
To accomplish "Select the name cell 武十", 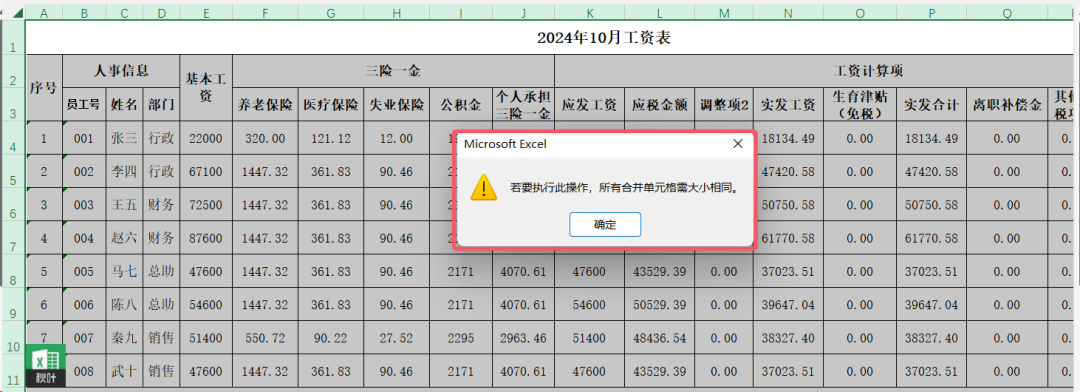I will click(x=124, y=371).
